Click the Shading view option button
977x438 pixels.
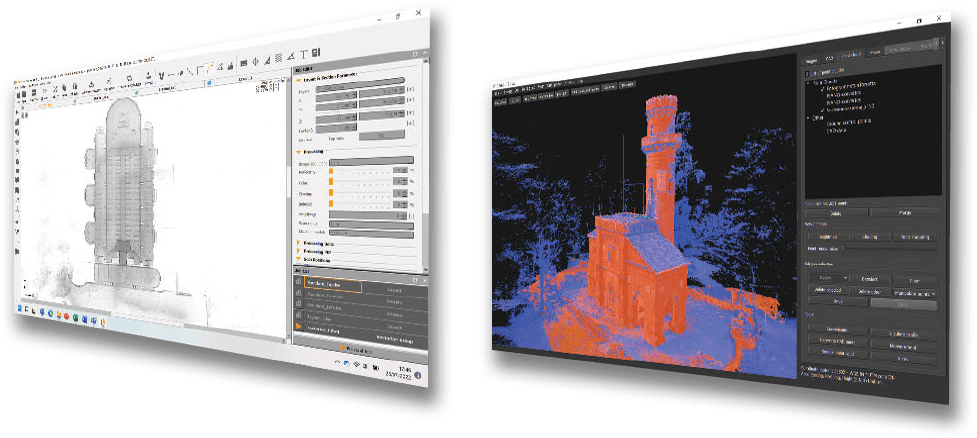(x=869, y=237)
